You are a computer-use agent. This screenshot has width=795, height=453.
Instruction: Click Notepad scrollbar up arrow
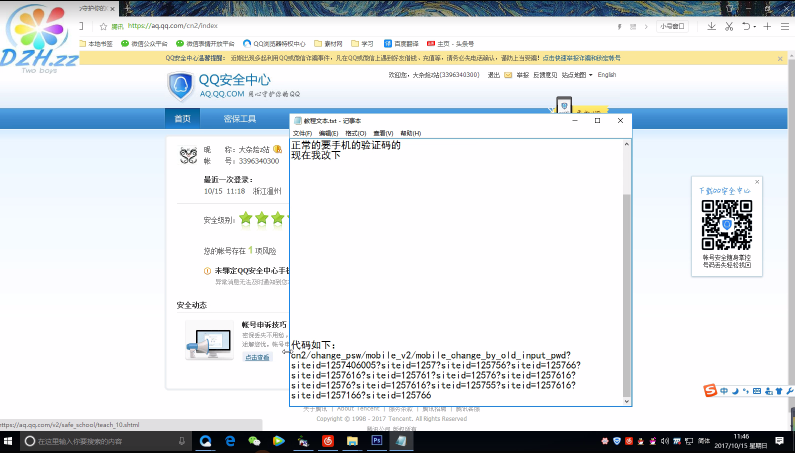(627, 144)
